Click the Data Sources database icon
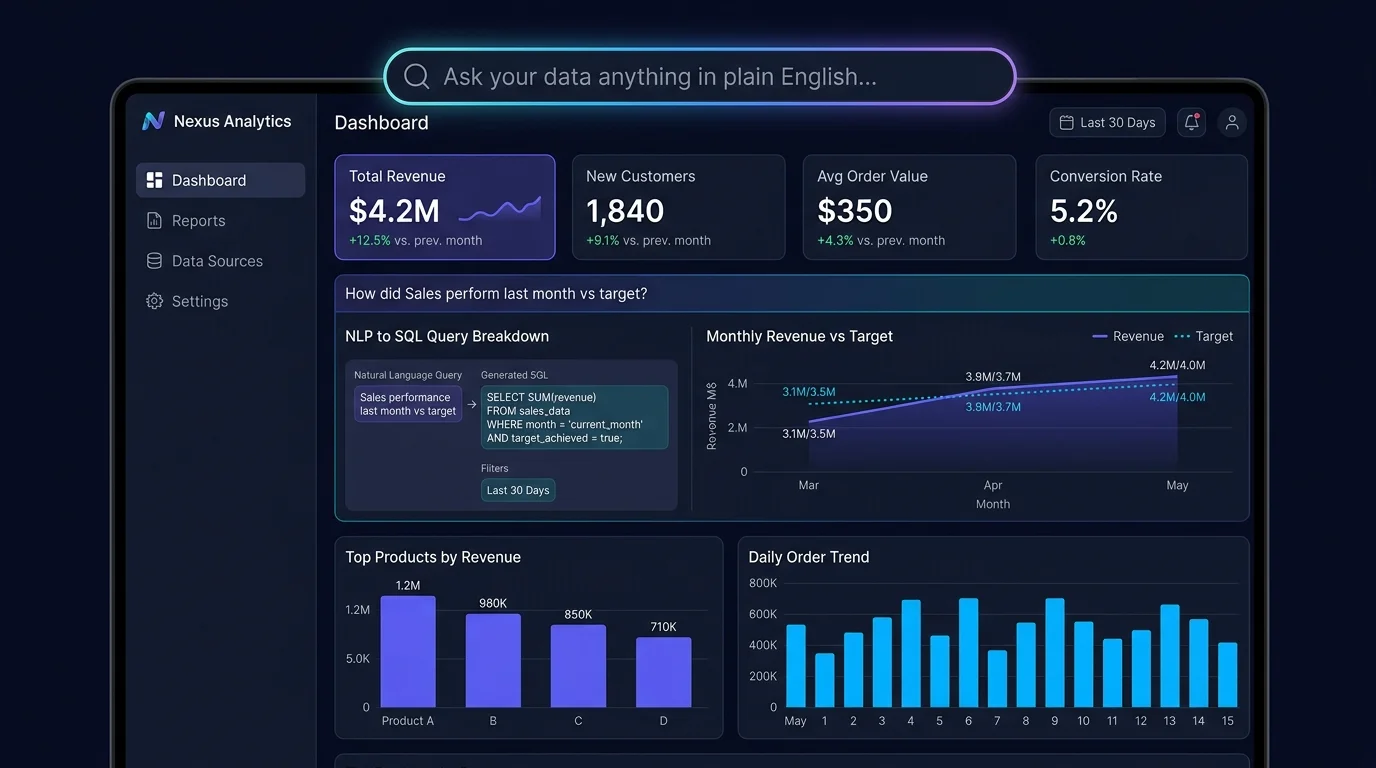The image size is (1376, 768). [154, 261]
